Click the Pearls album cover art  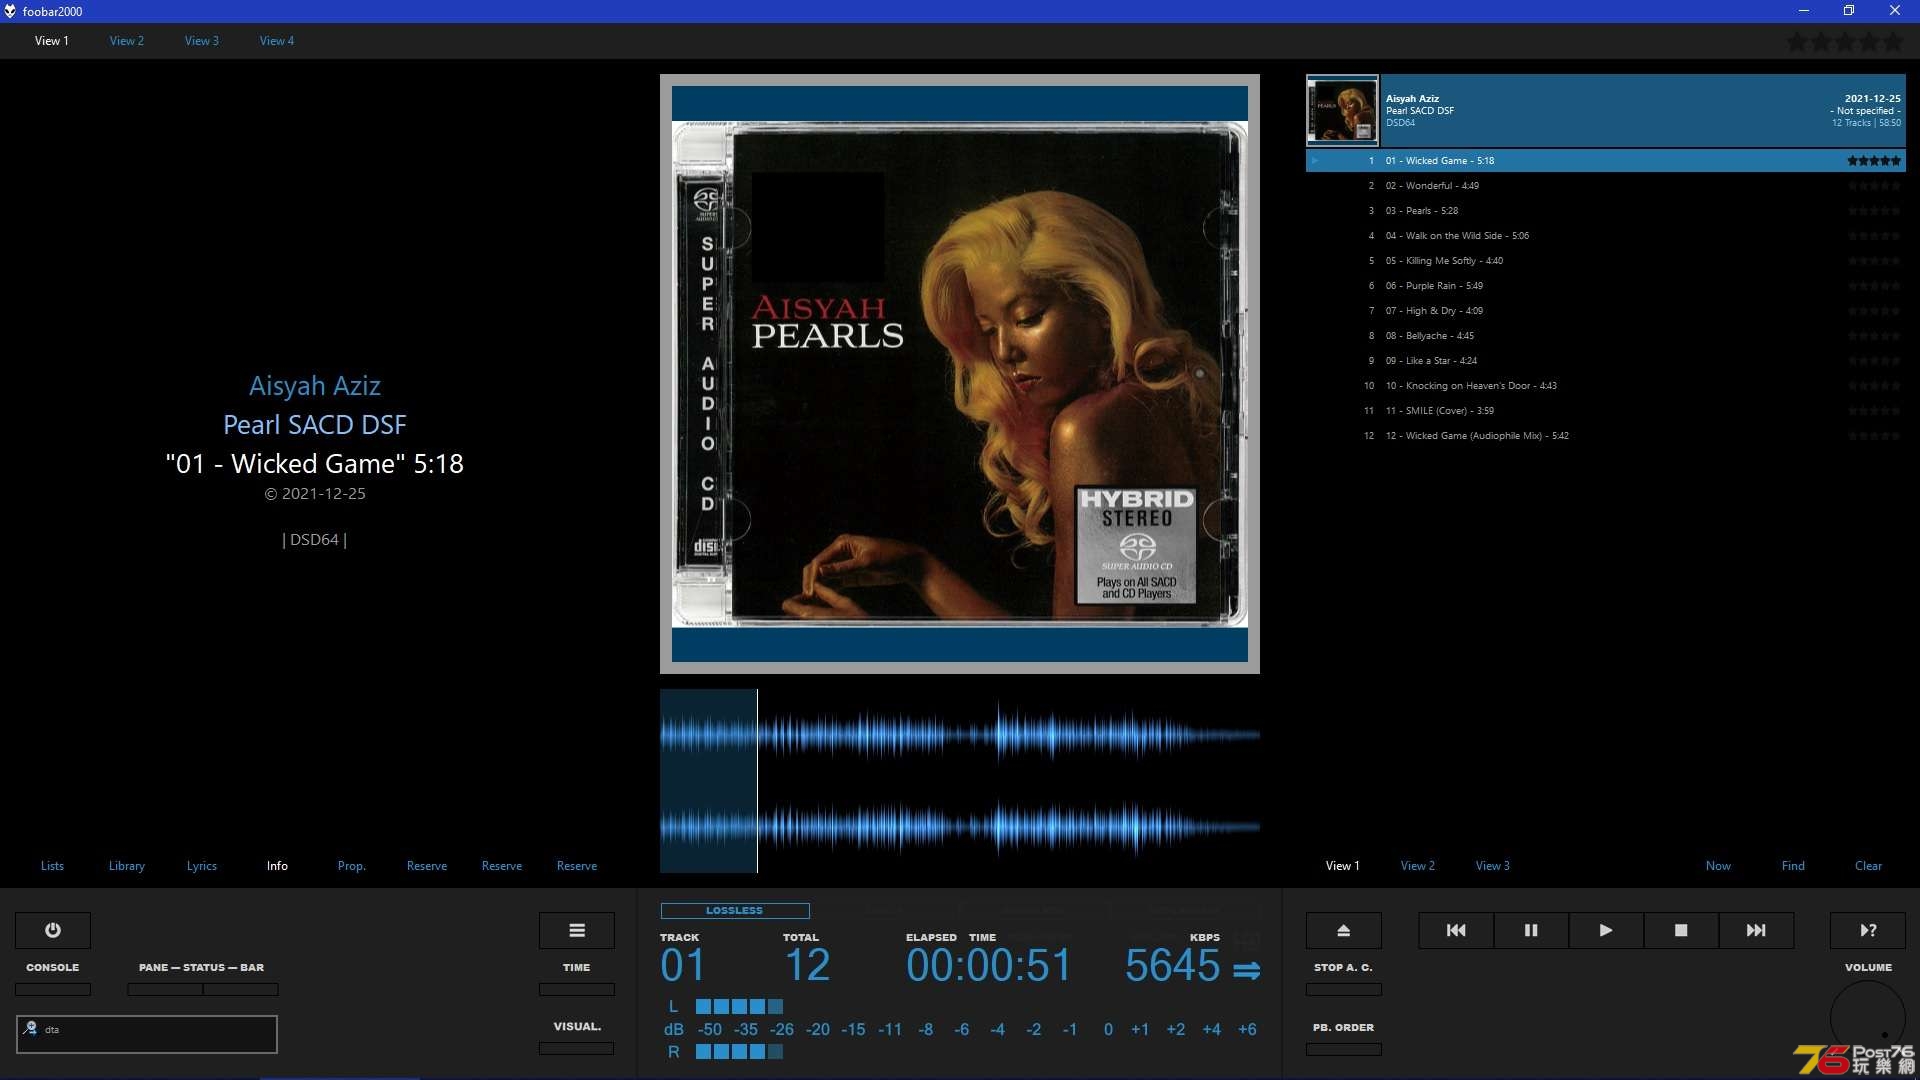coord(960,374)
